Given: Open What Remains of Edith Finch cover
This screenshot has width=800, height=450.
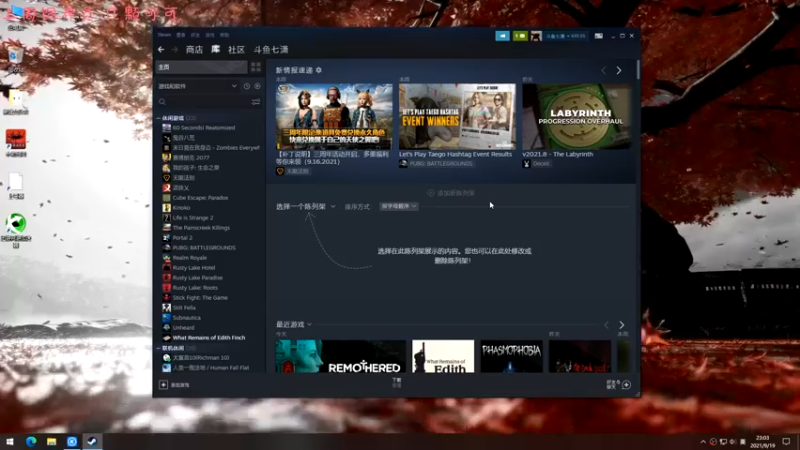Looking at the screenshot, I should click(x=443, y=356).
